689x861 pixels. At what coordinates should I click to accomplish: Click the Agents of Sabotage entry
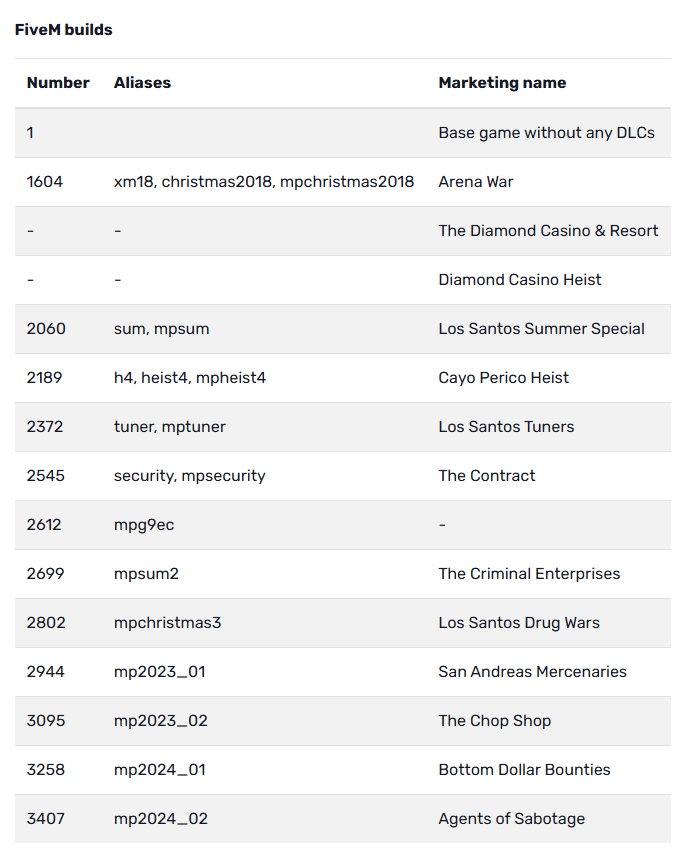pyautogui.click(x=512, y=819)
